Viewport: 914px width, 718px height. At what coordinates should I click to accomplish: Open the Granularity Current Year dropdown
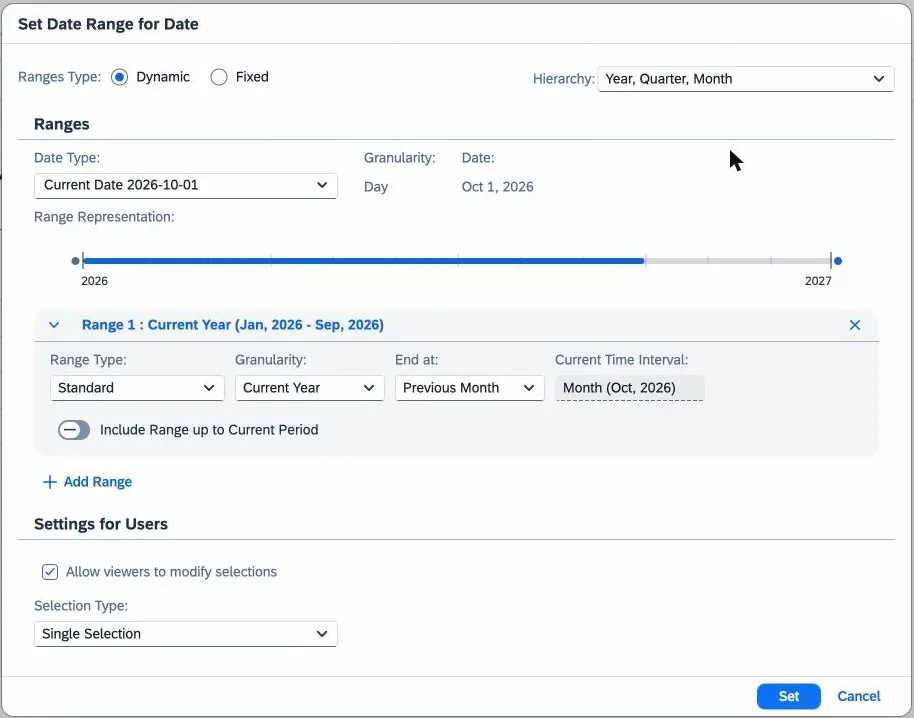pos(310,388)
